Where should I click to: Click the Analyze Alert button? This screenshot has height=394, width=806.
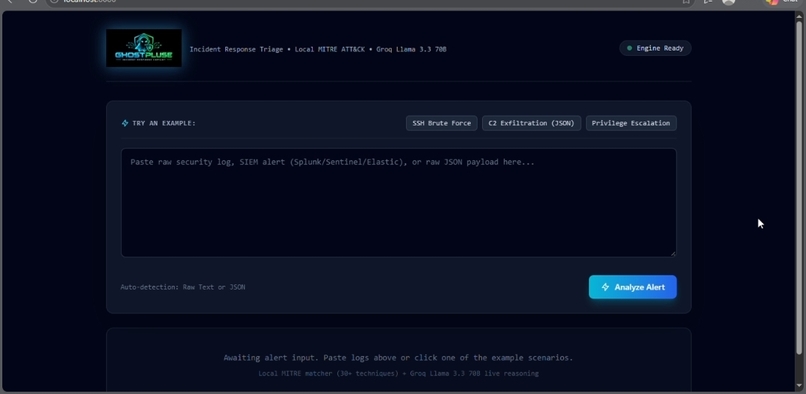(x=632, y=287)
